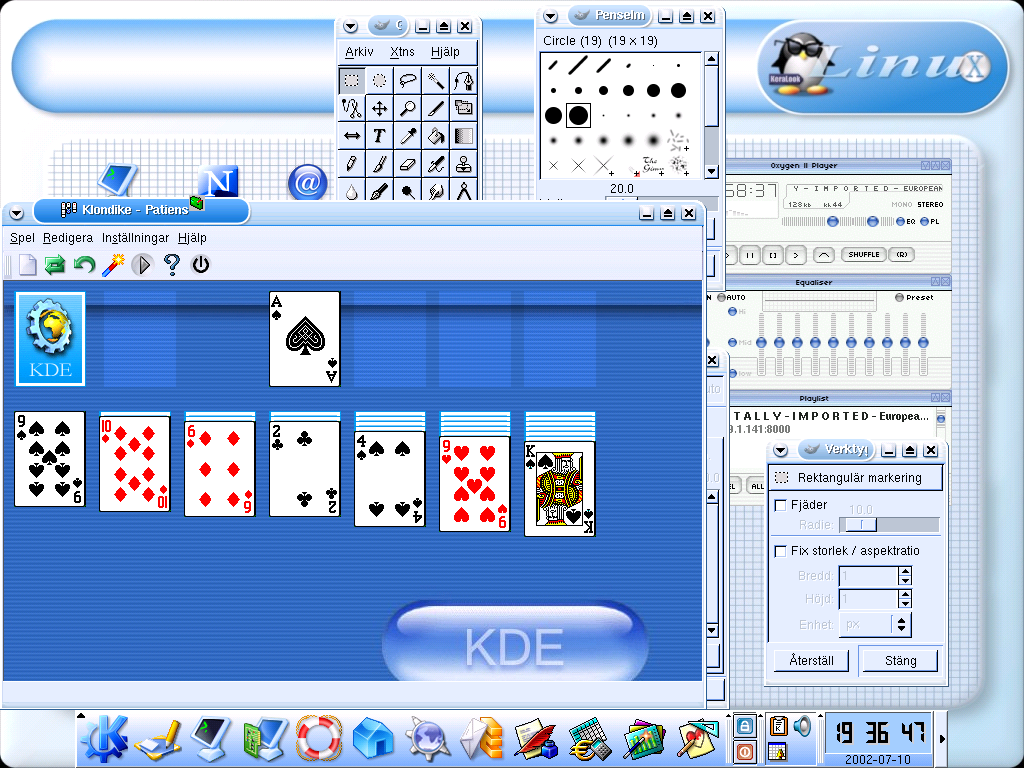Open the Inställningar menu in Klondike
Screen dimensions: 1024x768
point(135,238)
